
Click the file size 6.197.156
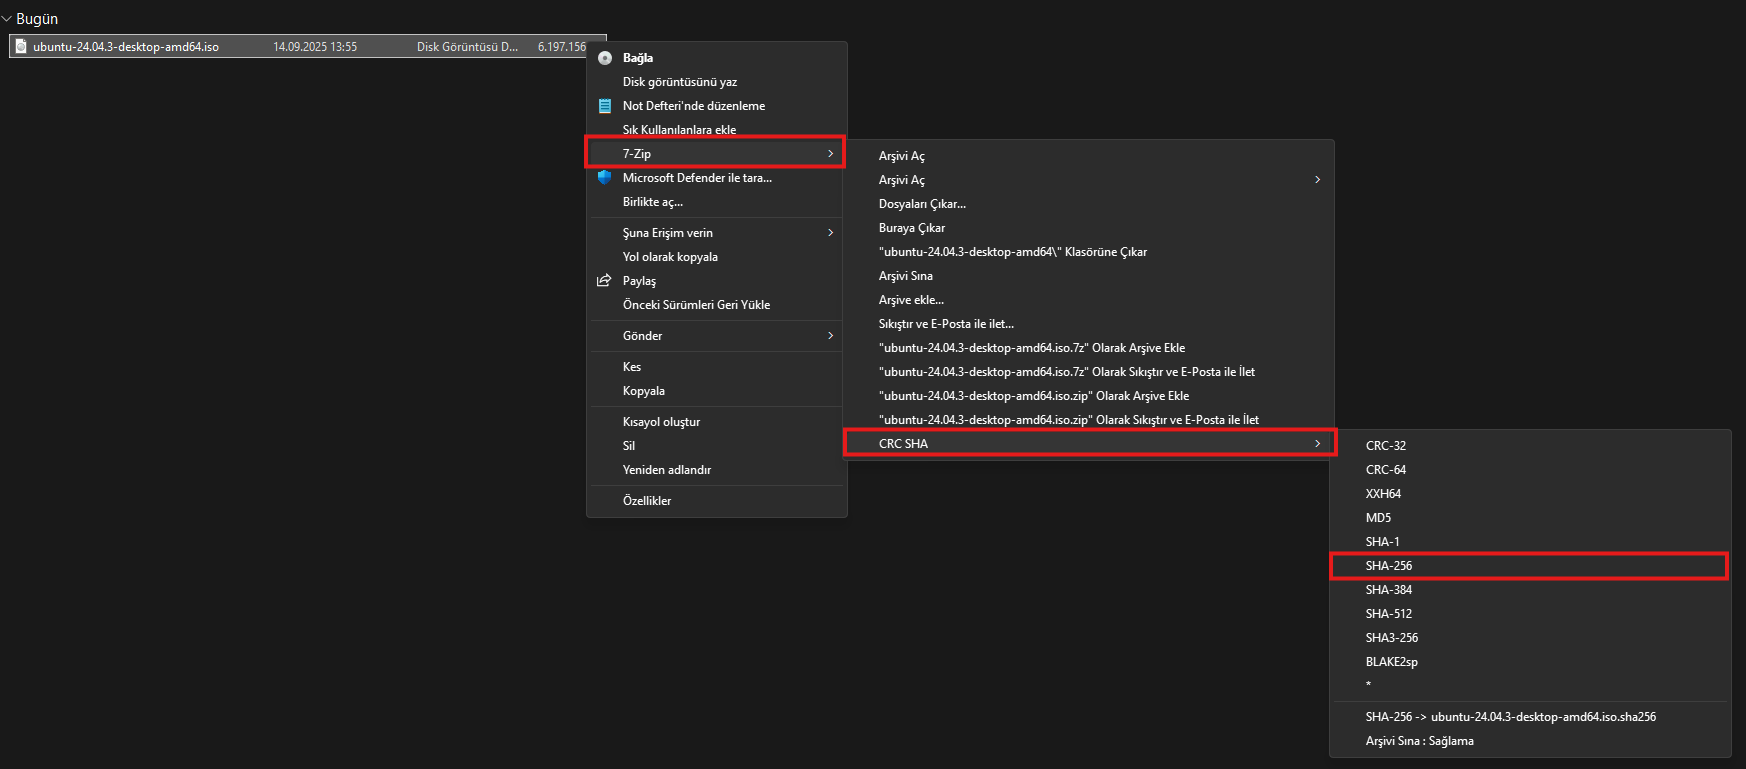tap(562, 47)
